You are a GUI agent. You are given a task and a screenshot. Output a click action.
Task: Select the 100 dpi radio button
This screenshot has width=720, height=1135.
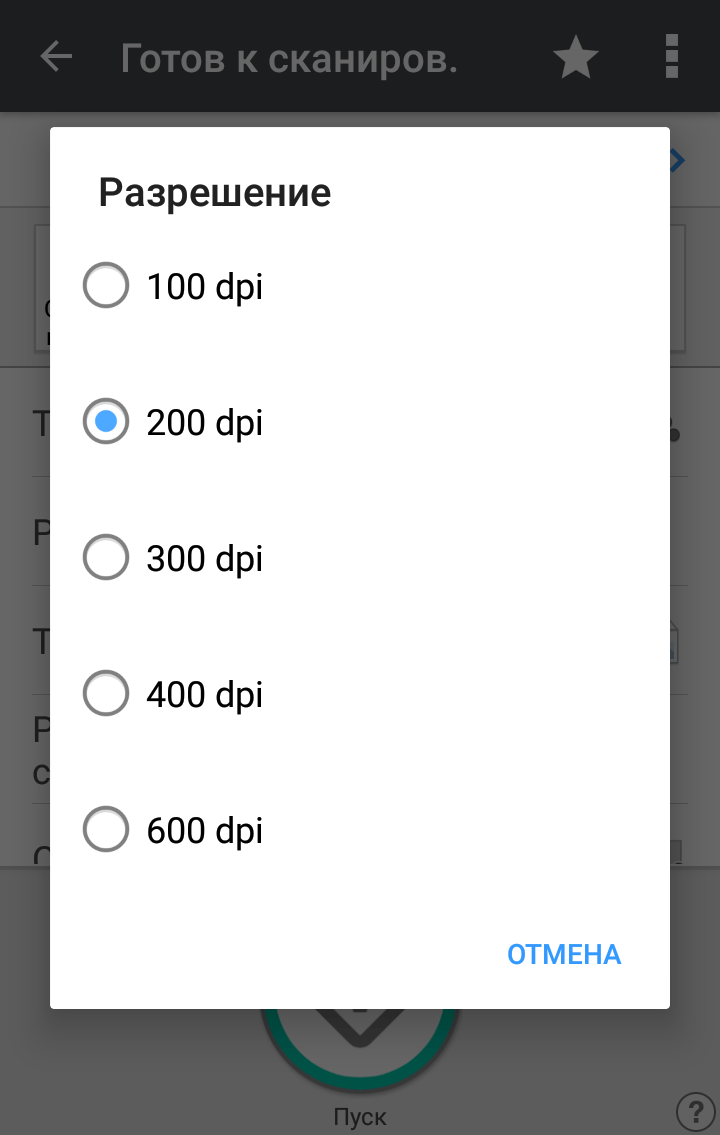point(106,287)
